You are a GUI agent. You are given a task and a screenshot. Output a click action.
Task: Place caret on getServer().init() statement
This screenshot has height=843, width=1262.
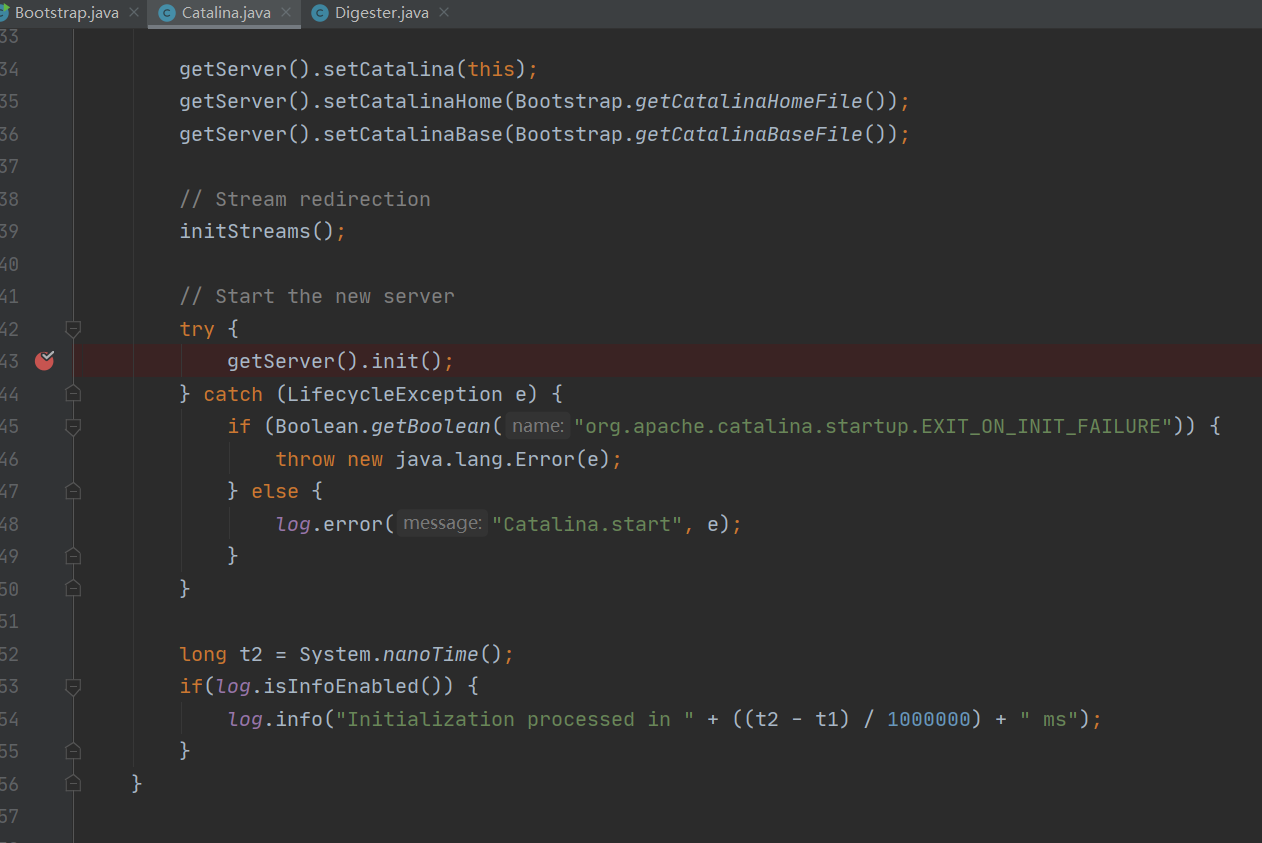coord(341,361)
